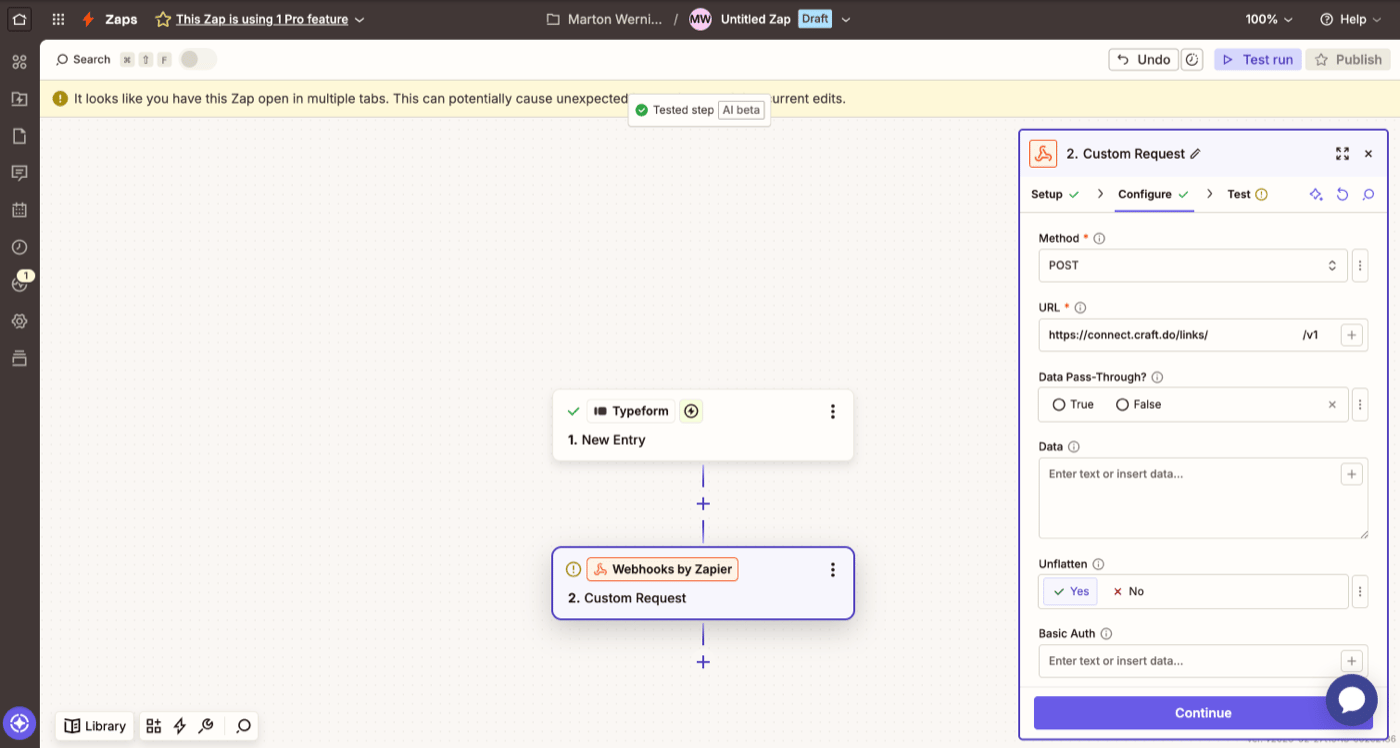Viewport: 1400px width, 748px height.
Task: Open the Untitled Zap title dropdown chevron
Action: tap(846, 18)
